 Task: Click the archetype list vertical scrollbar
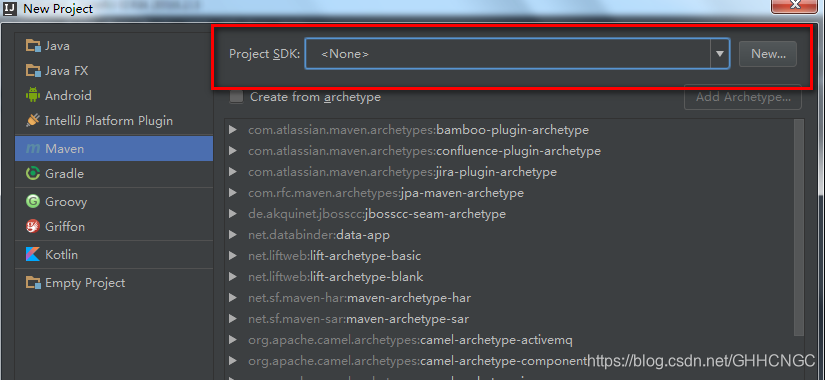click(799, 227)
